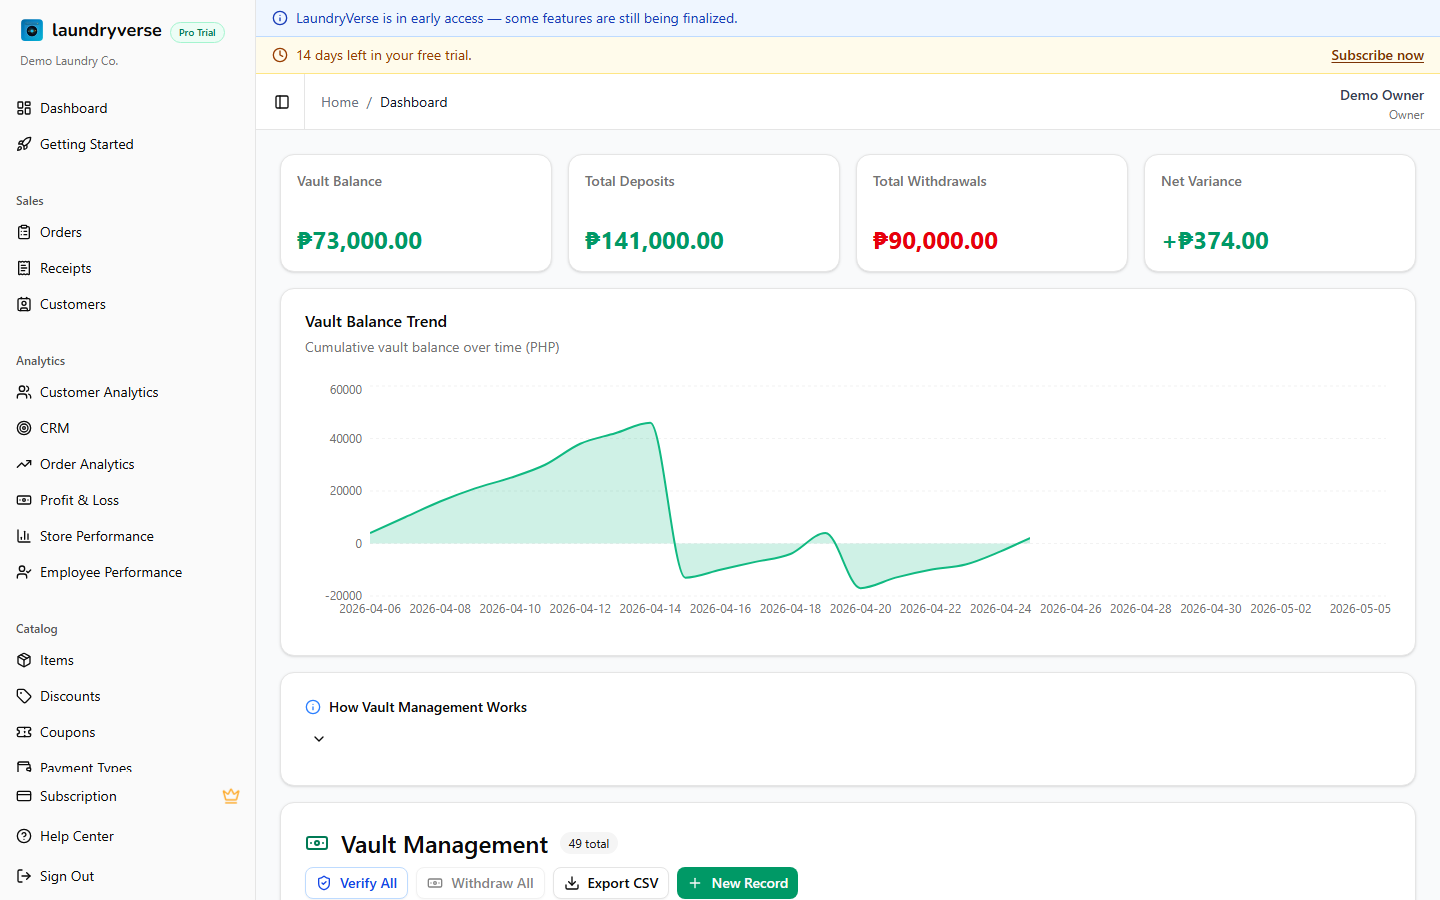Expand the How Vault Management Works chevron
Image resolution: width=1440 pixels, height=900 pixels.
pyautogui.click(x=319, y=739)
